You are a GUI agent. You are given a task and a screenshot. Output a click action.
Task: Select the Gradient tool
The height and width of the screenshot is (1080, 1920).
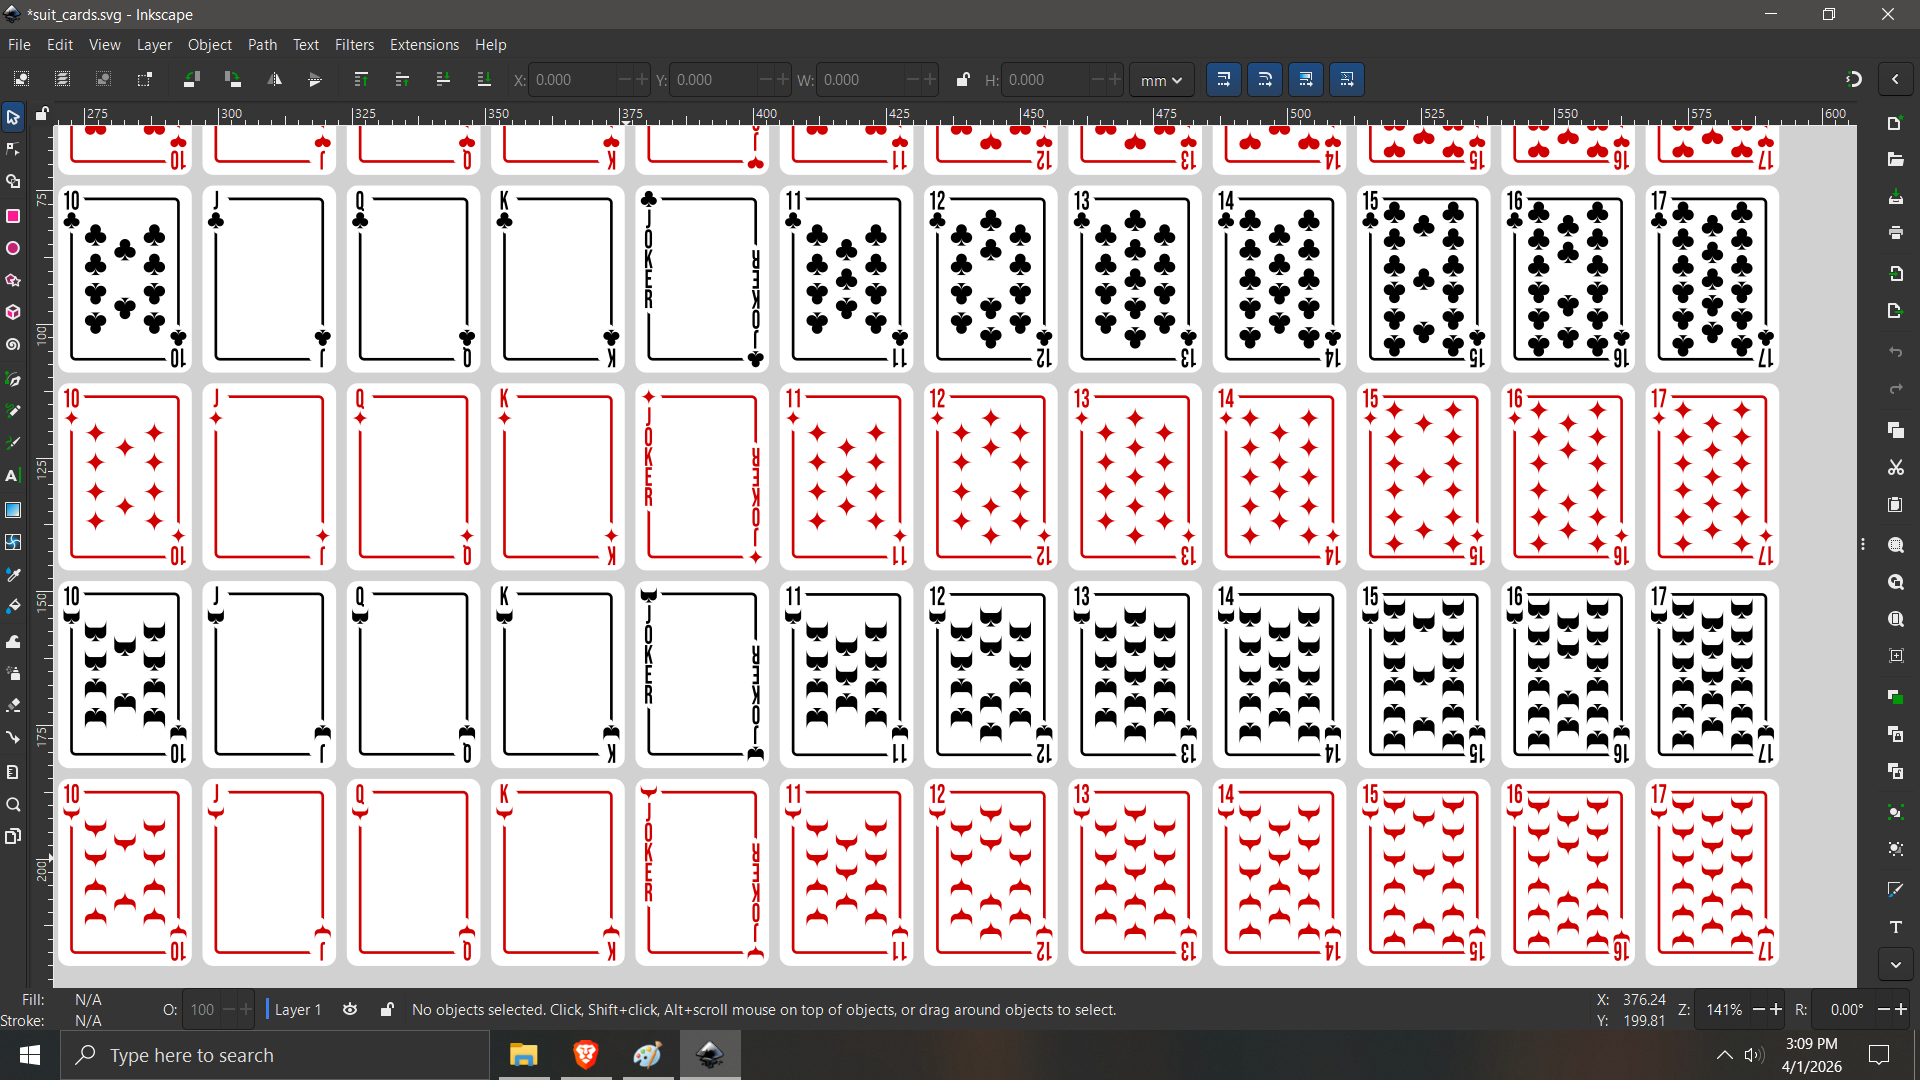click(x=13, y=510)
